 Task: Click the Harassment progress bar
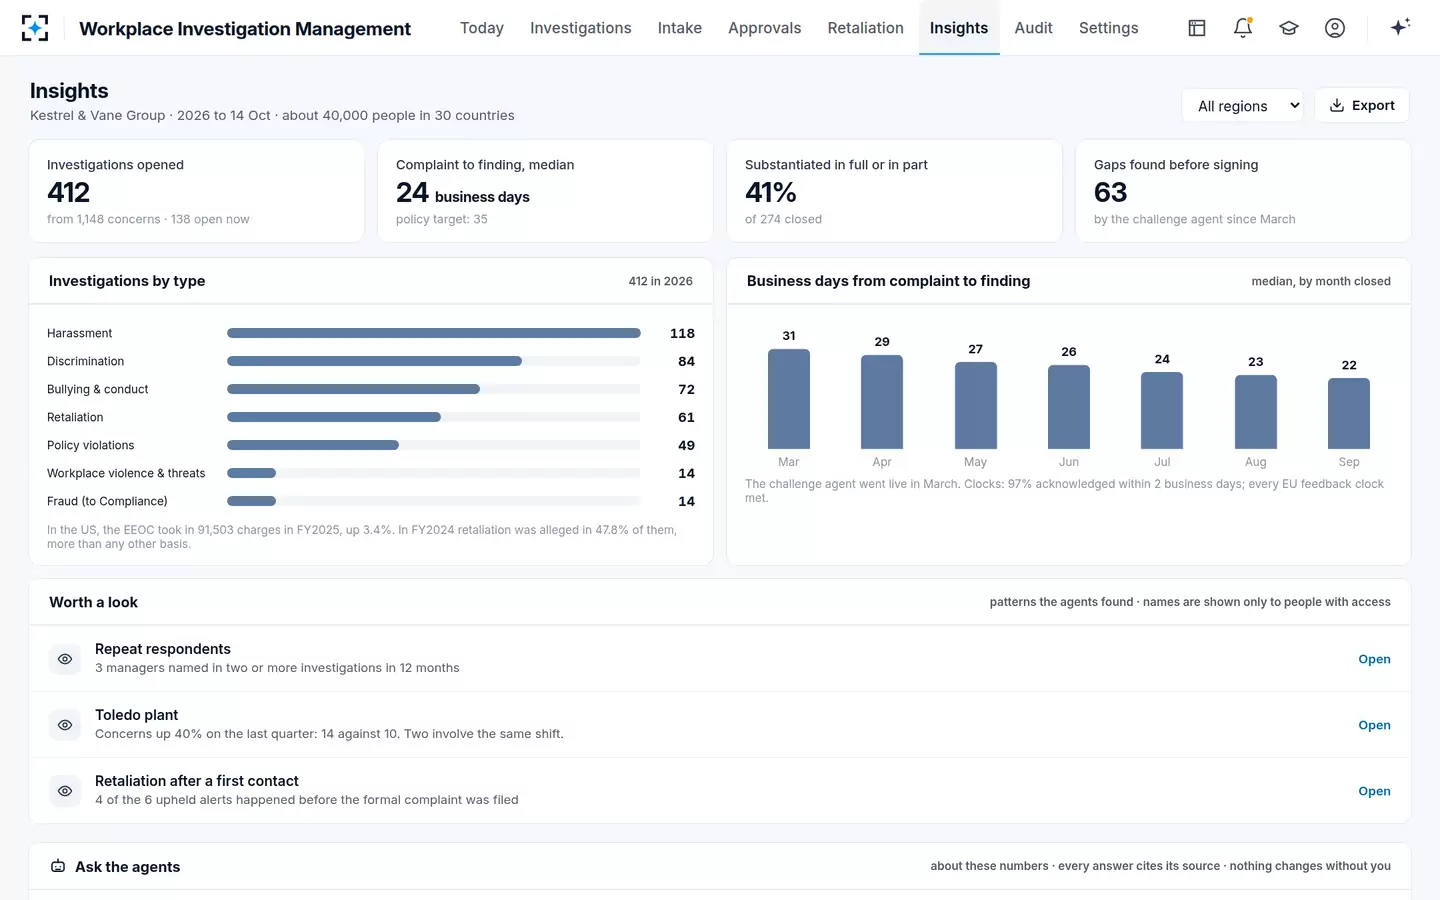tap(434, 333)
